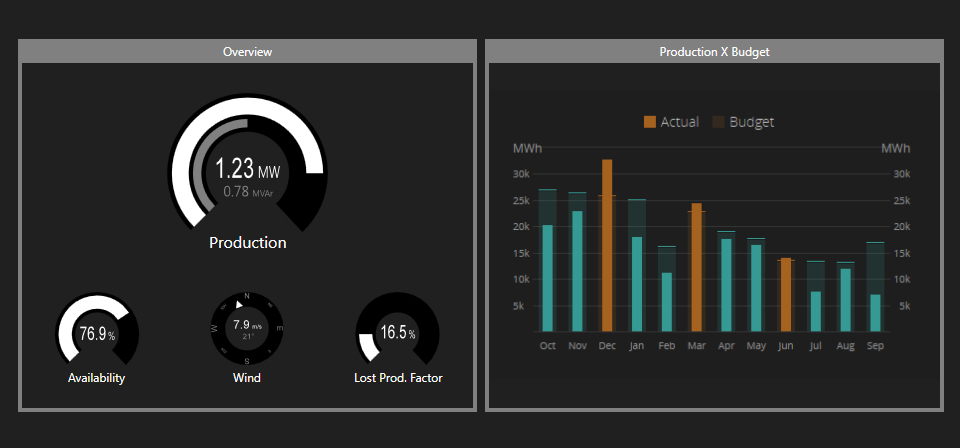Select the Overview panel header
This screenshot has height=448, width=960.
247,52
